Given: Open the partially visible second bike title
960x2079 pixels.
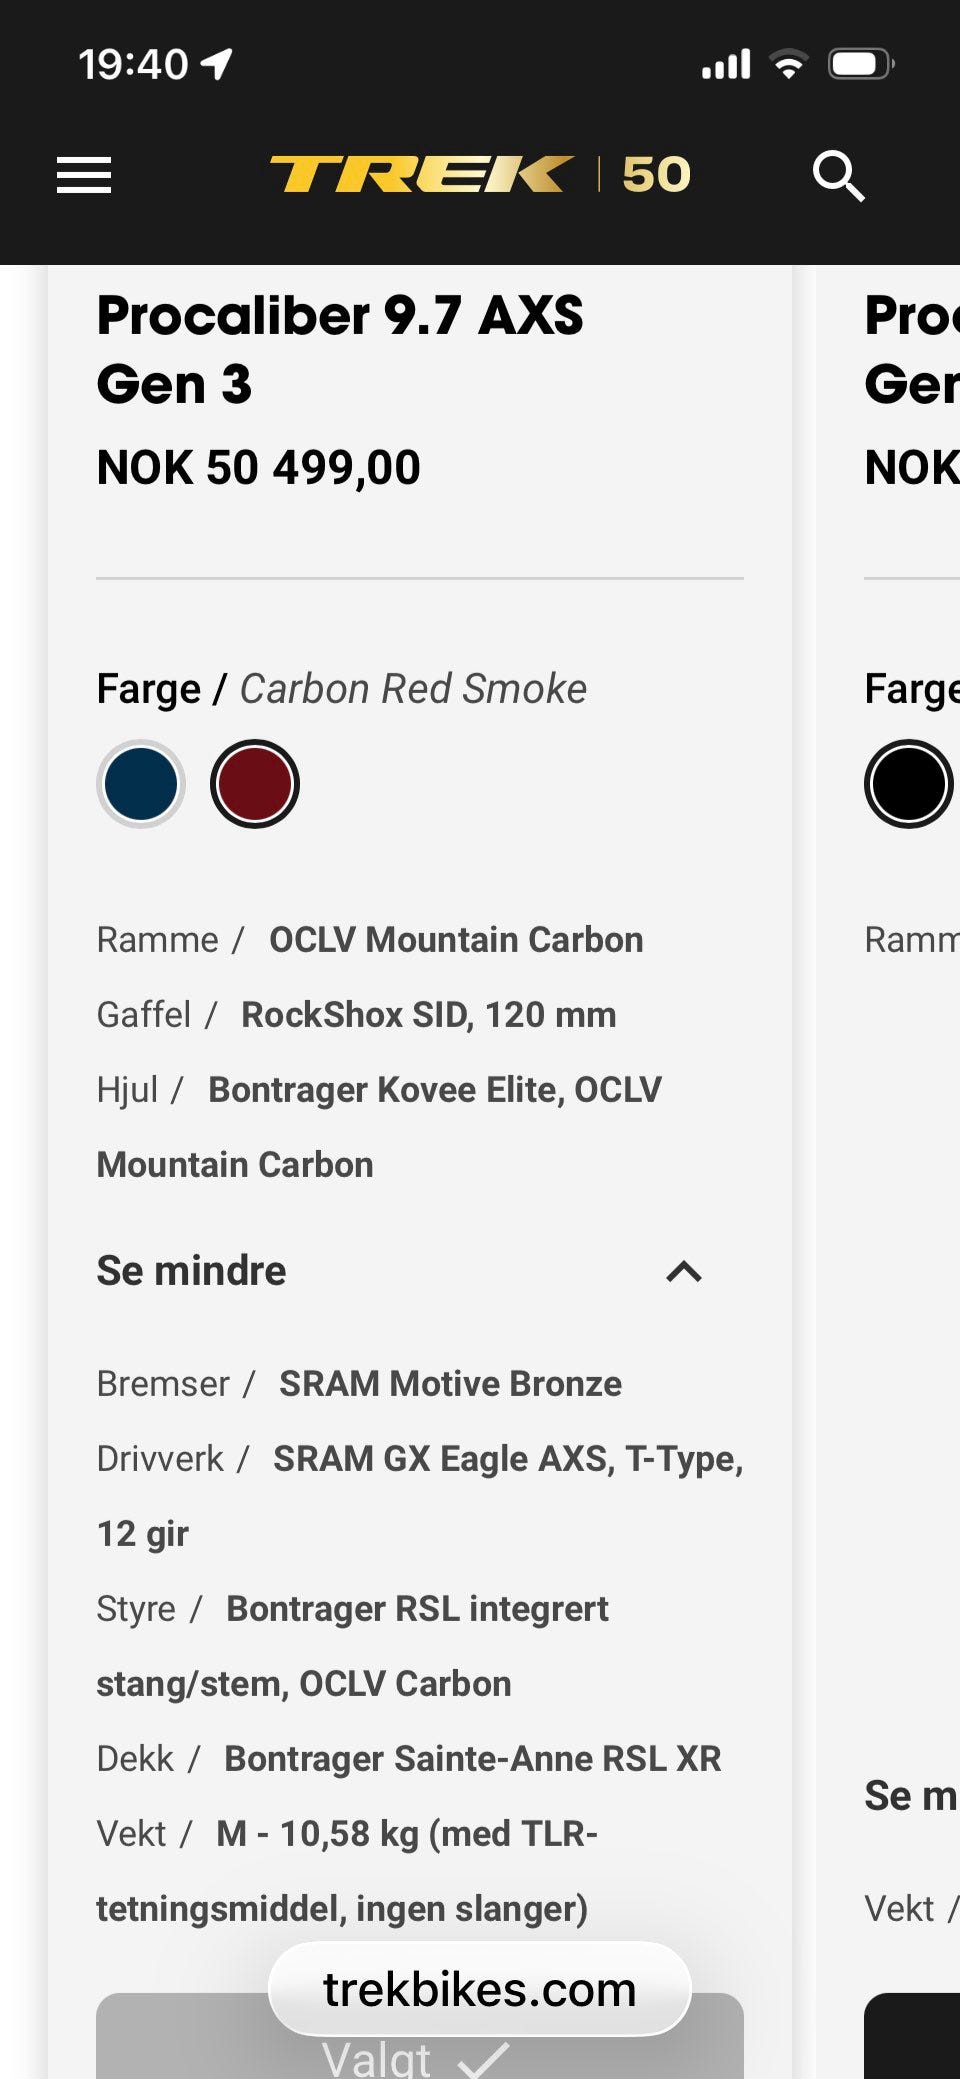Looking at the screenshot, I should [912, 350].
